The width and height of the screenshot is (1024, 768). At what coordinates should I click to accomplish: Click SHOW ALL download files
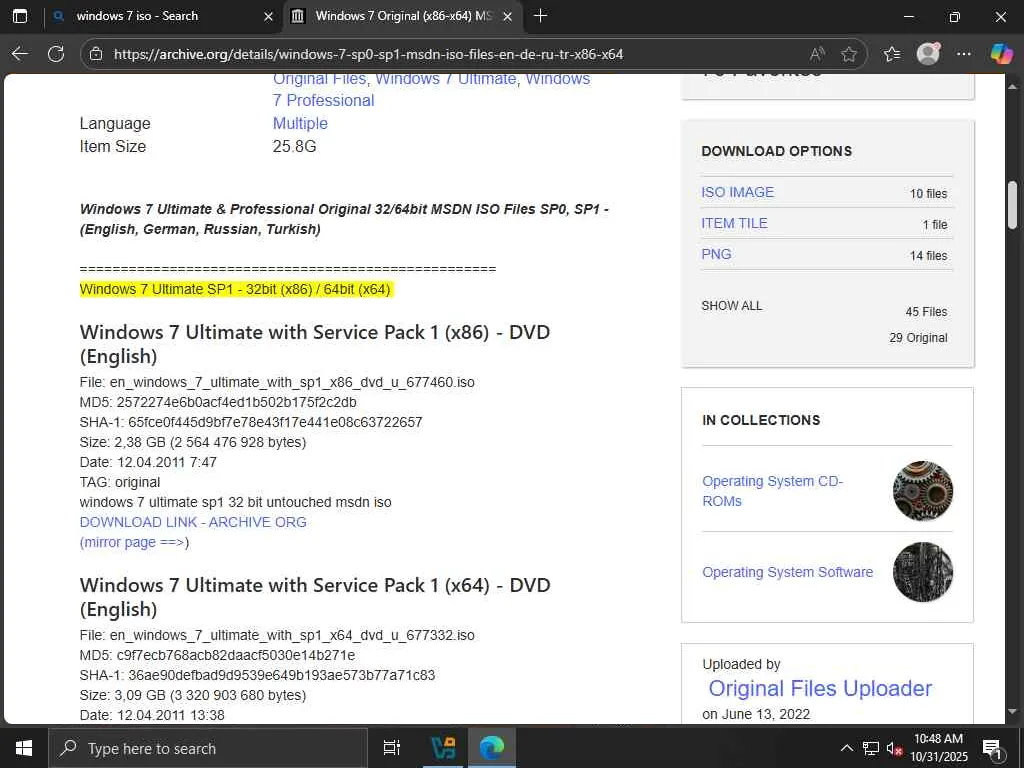click(x=731, y=306)
